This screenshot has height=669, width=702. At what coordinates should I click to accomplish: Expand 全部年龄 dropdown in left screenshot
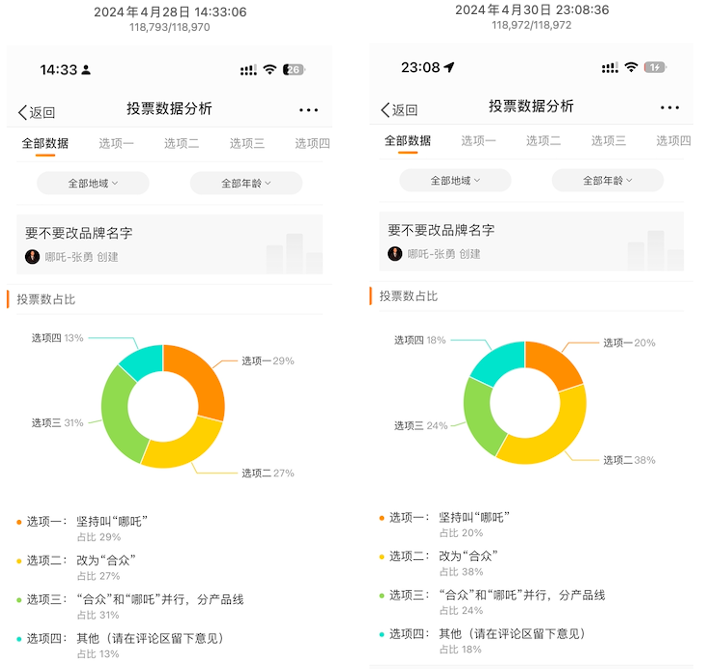click(x=246, y=183)
